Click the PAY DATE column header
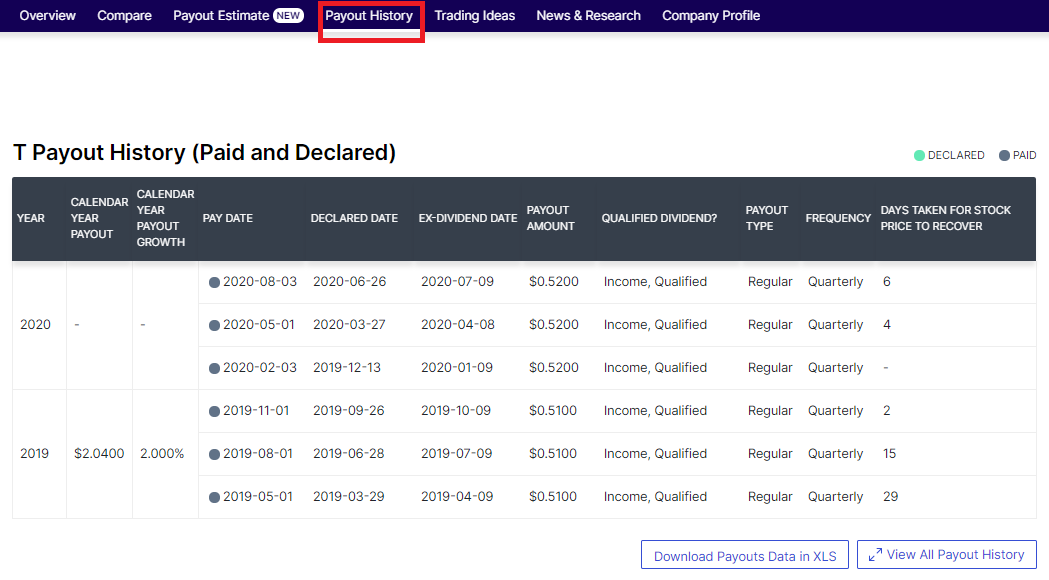The width and height of the screenshot is (1049, 580). coord(227,218)
